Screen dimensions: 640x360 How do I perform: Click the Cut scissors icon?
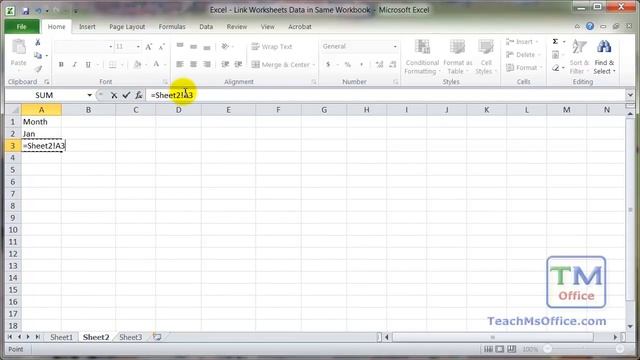(38, 42)
